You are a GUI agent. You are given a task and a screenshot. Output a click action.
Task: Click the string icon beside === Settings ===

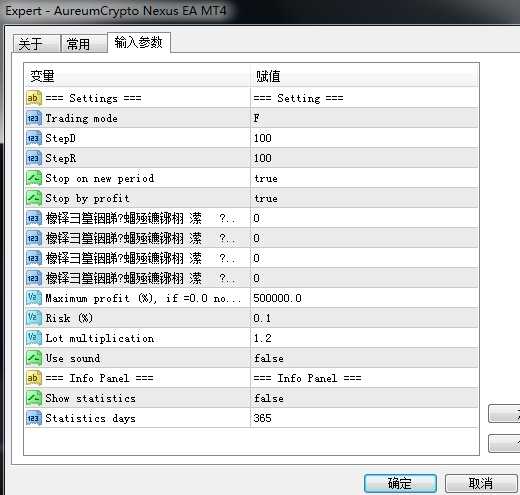(34, 98)
